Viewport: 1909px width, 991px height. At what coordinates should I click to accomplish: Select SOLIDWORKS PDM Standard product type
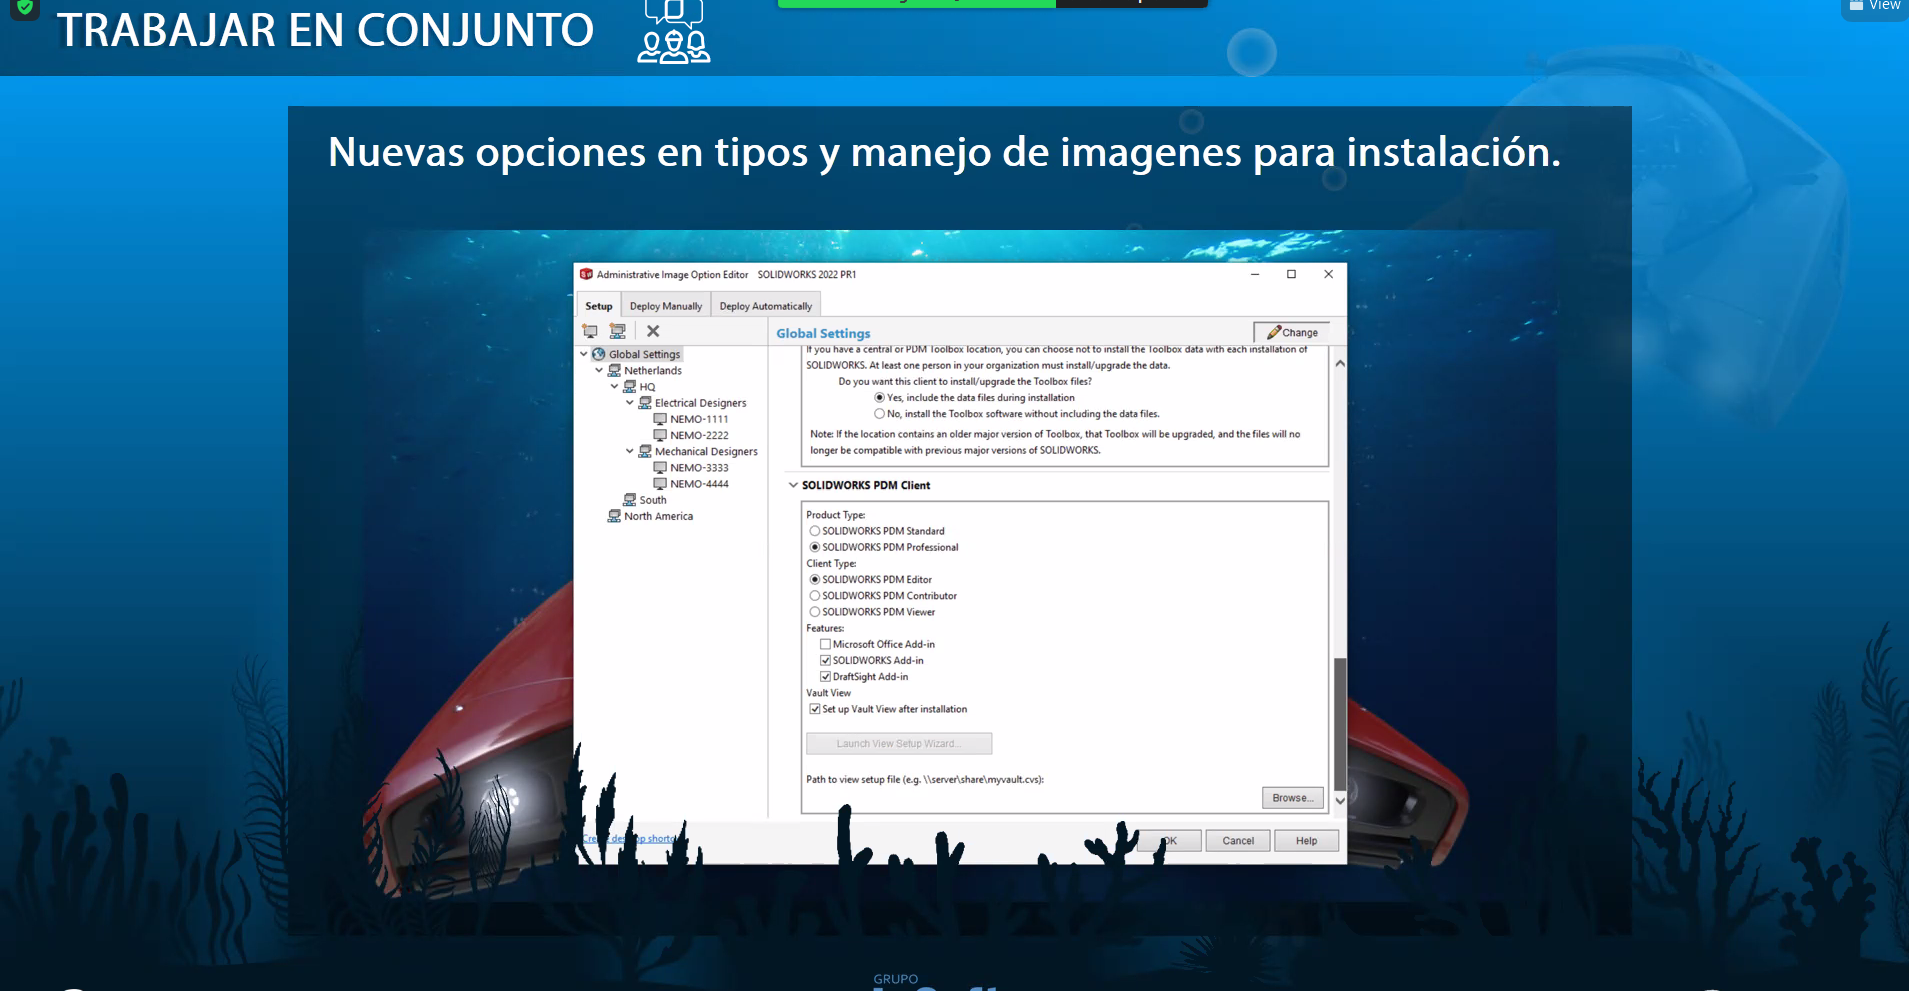click(815, 531)
